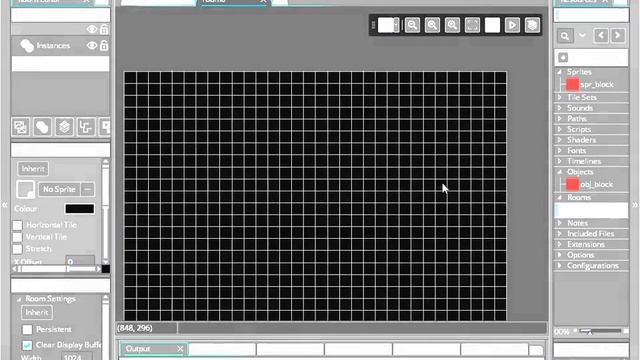The width and height of the screenshot is (640, 360).
Task: Toggle visibility of the Instances layer
Action: click(92, 45)
